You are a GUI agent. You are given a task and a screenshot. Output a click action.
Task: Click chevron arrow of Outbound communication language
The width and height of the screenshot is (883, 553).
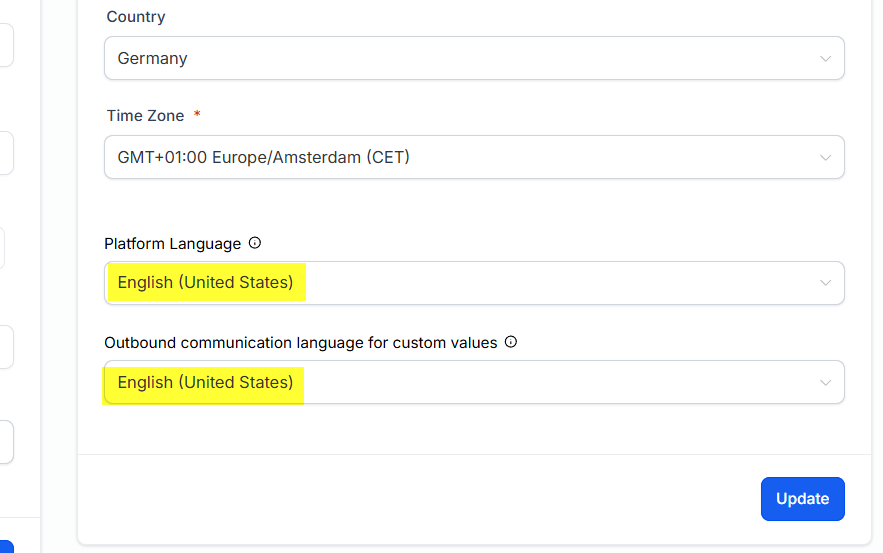pos(825,383)
